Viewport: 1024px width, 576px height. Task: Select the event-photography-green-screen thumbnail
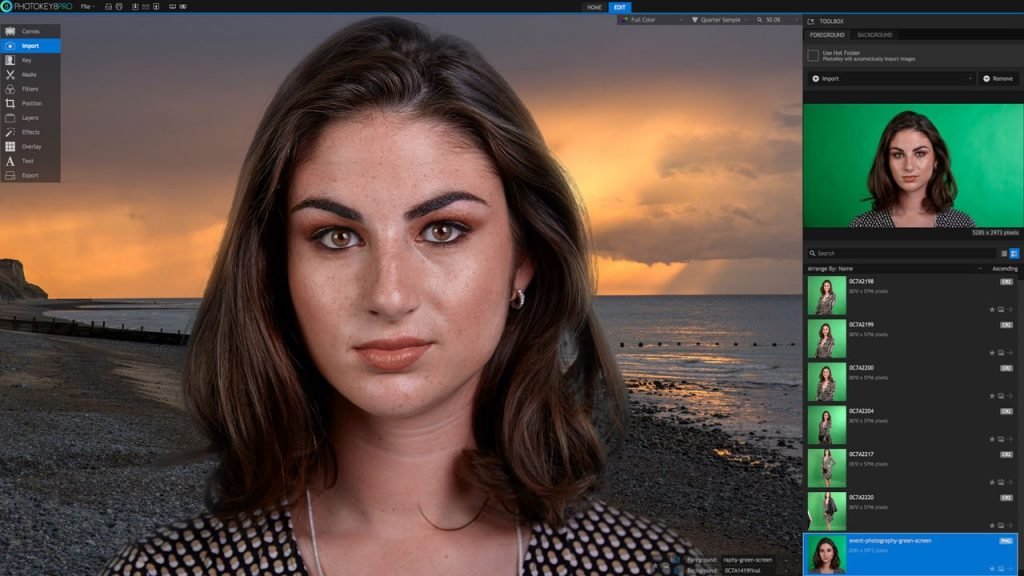pos(826,554)
